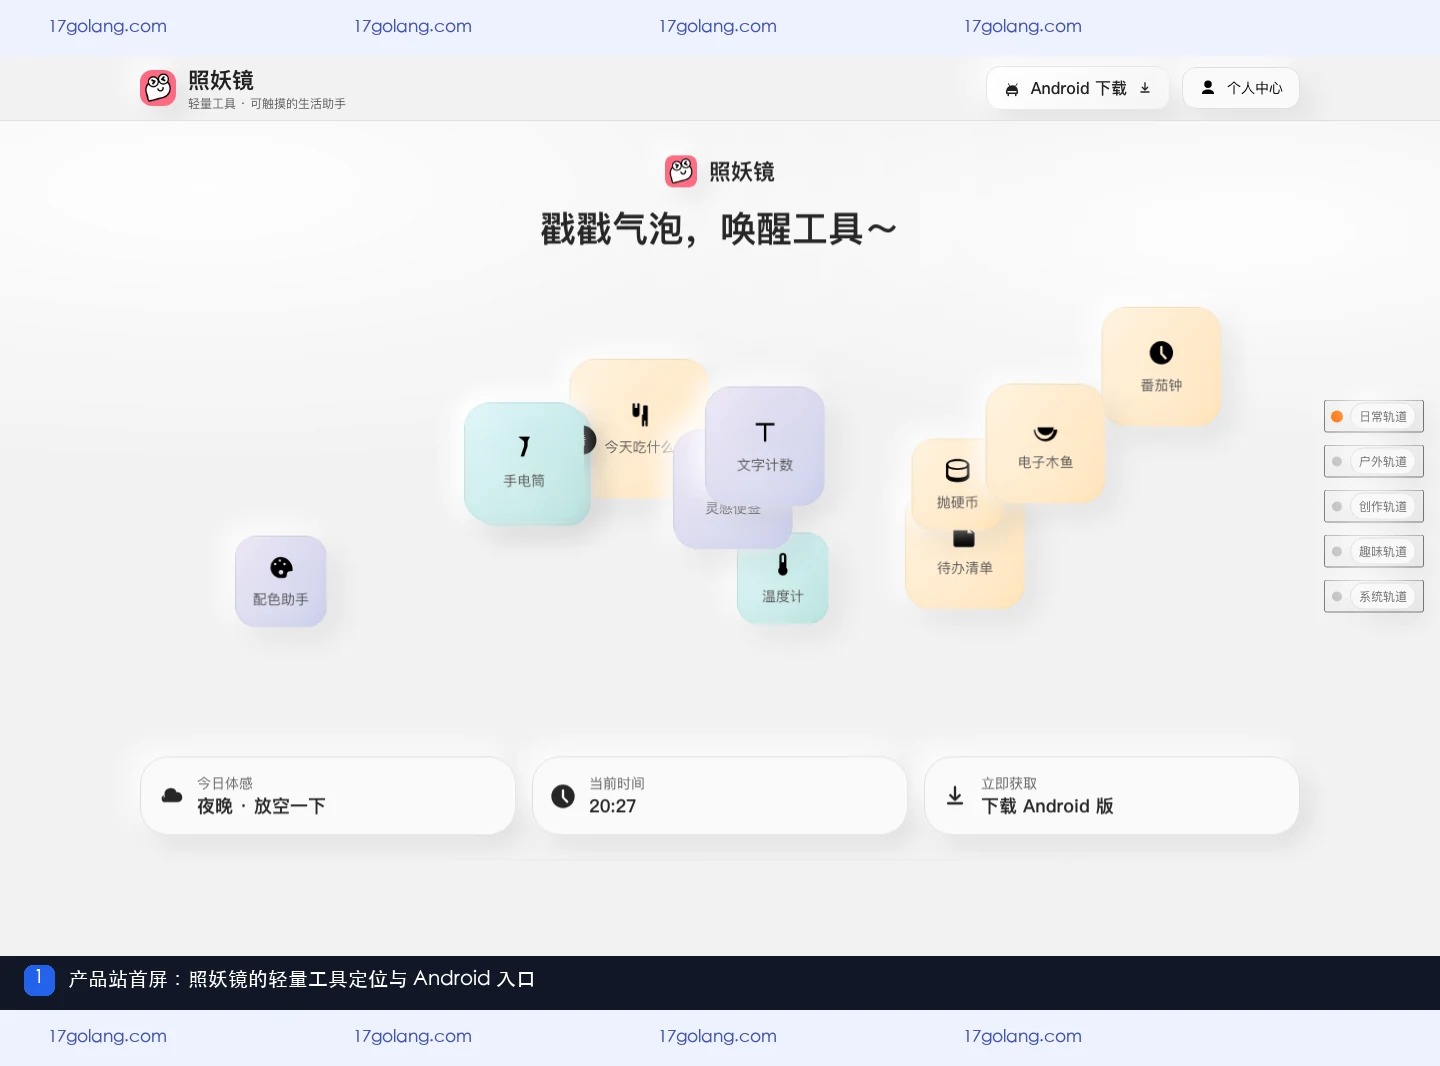Click the cloud icon in 今日体感 card
Viewport: 1440px width, 1066px height.
(172, 796)
